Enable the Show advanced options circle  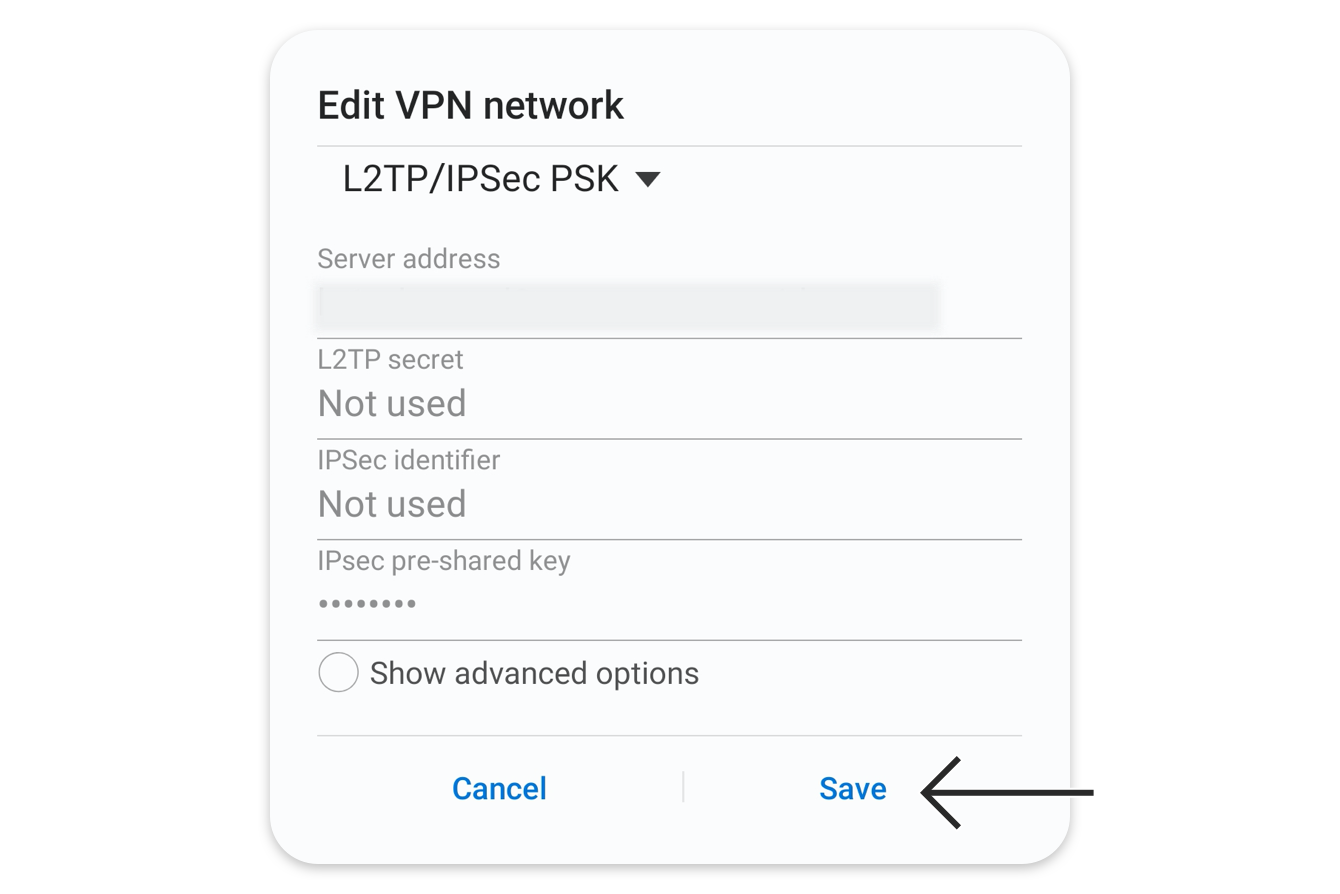pyautogui.click(x=338, y=673)
